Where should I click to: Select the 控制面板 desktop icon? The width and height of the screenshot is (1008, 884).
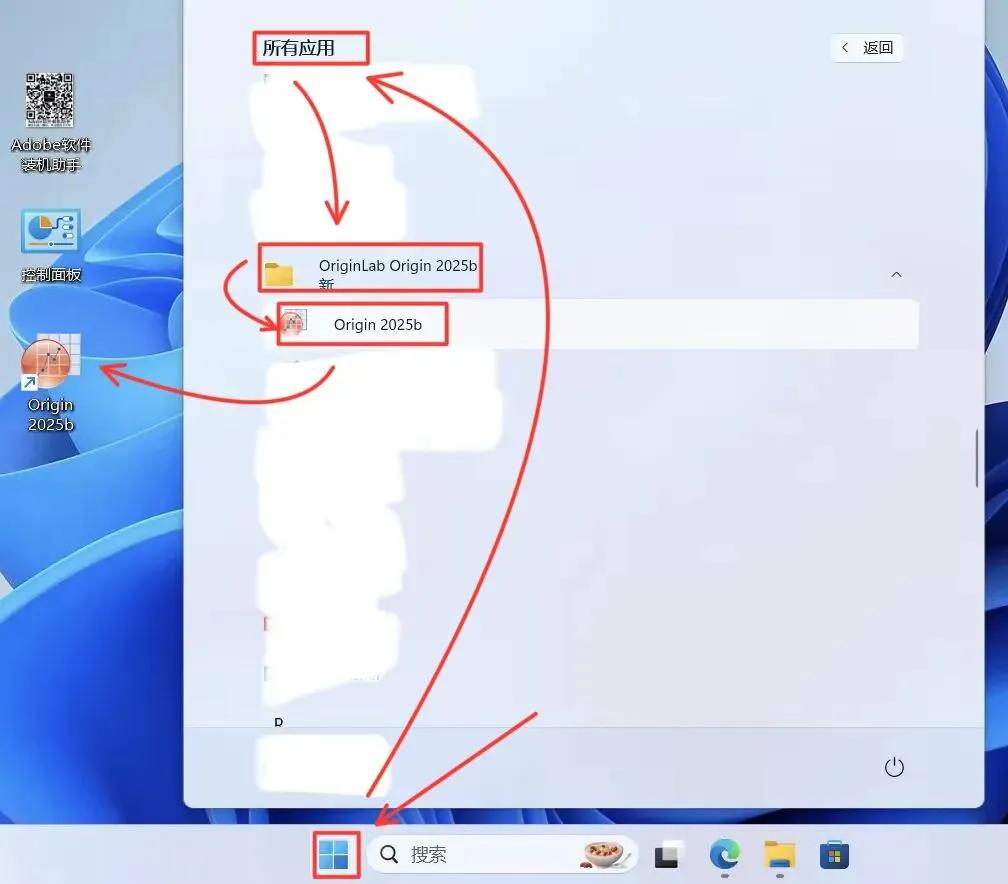pyautogui.click(x=51, y=246)
